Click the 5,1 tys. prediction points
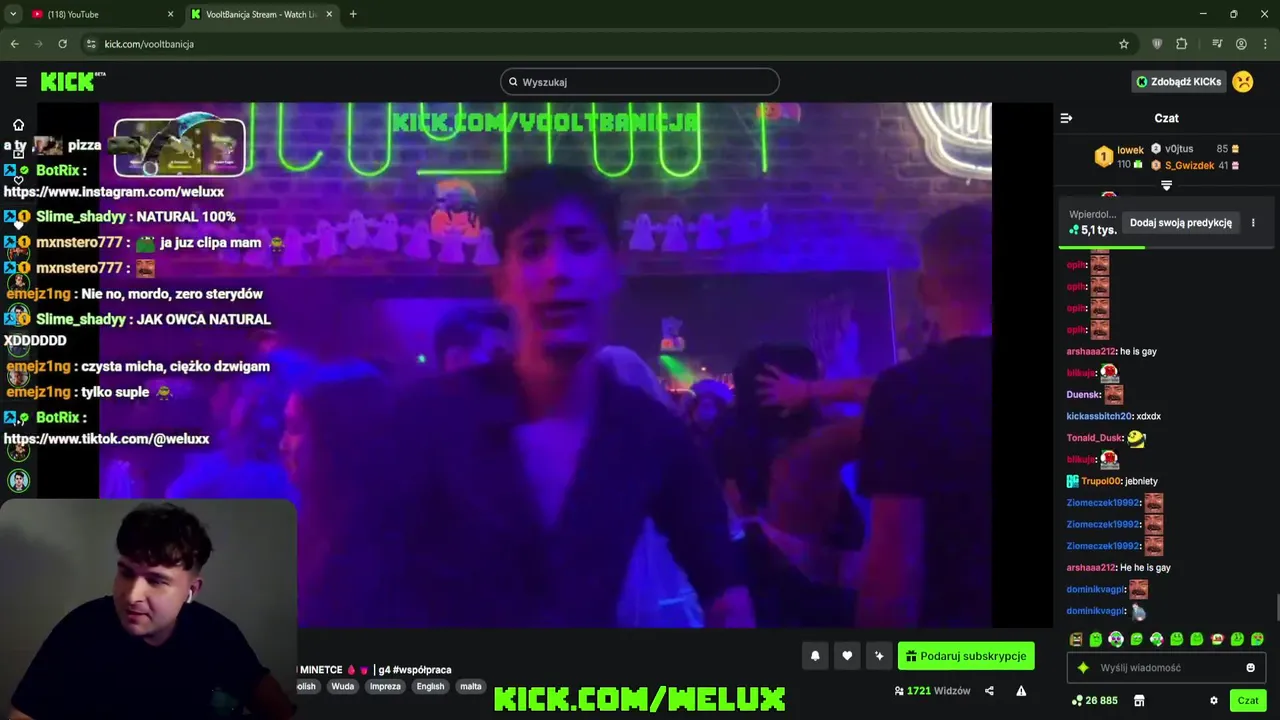 (1092, 230)
